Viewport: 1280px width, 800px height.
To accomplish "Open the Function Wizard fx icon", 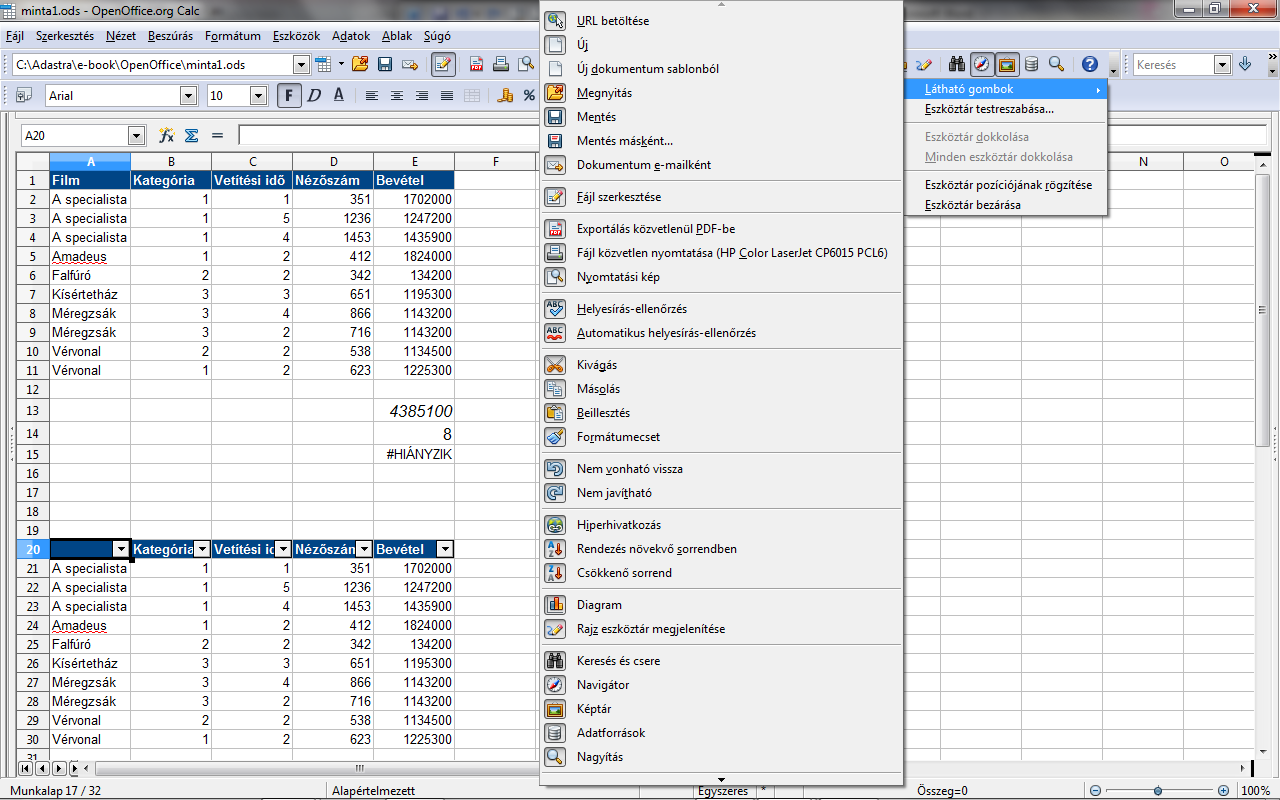I will 167,135.
